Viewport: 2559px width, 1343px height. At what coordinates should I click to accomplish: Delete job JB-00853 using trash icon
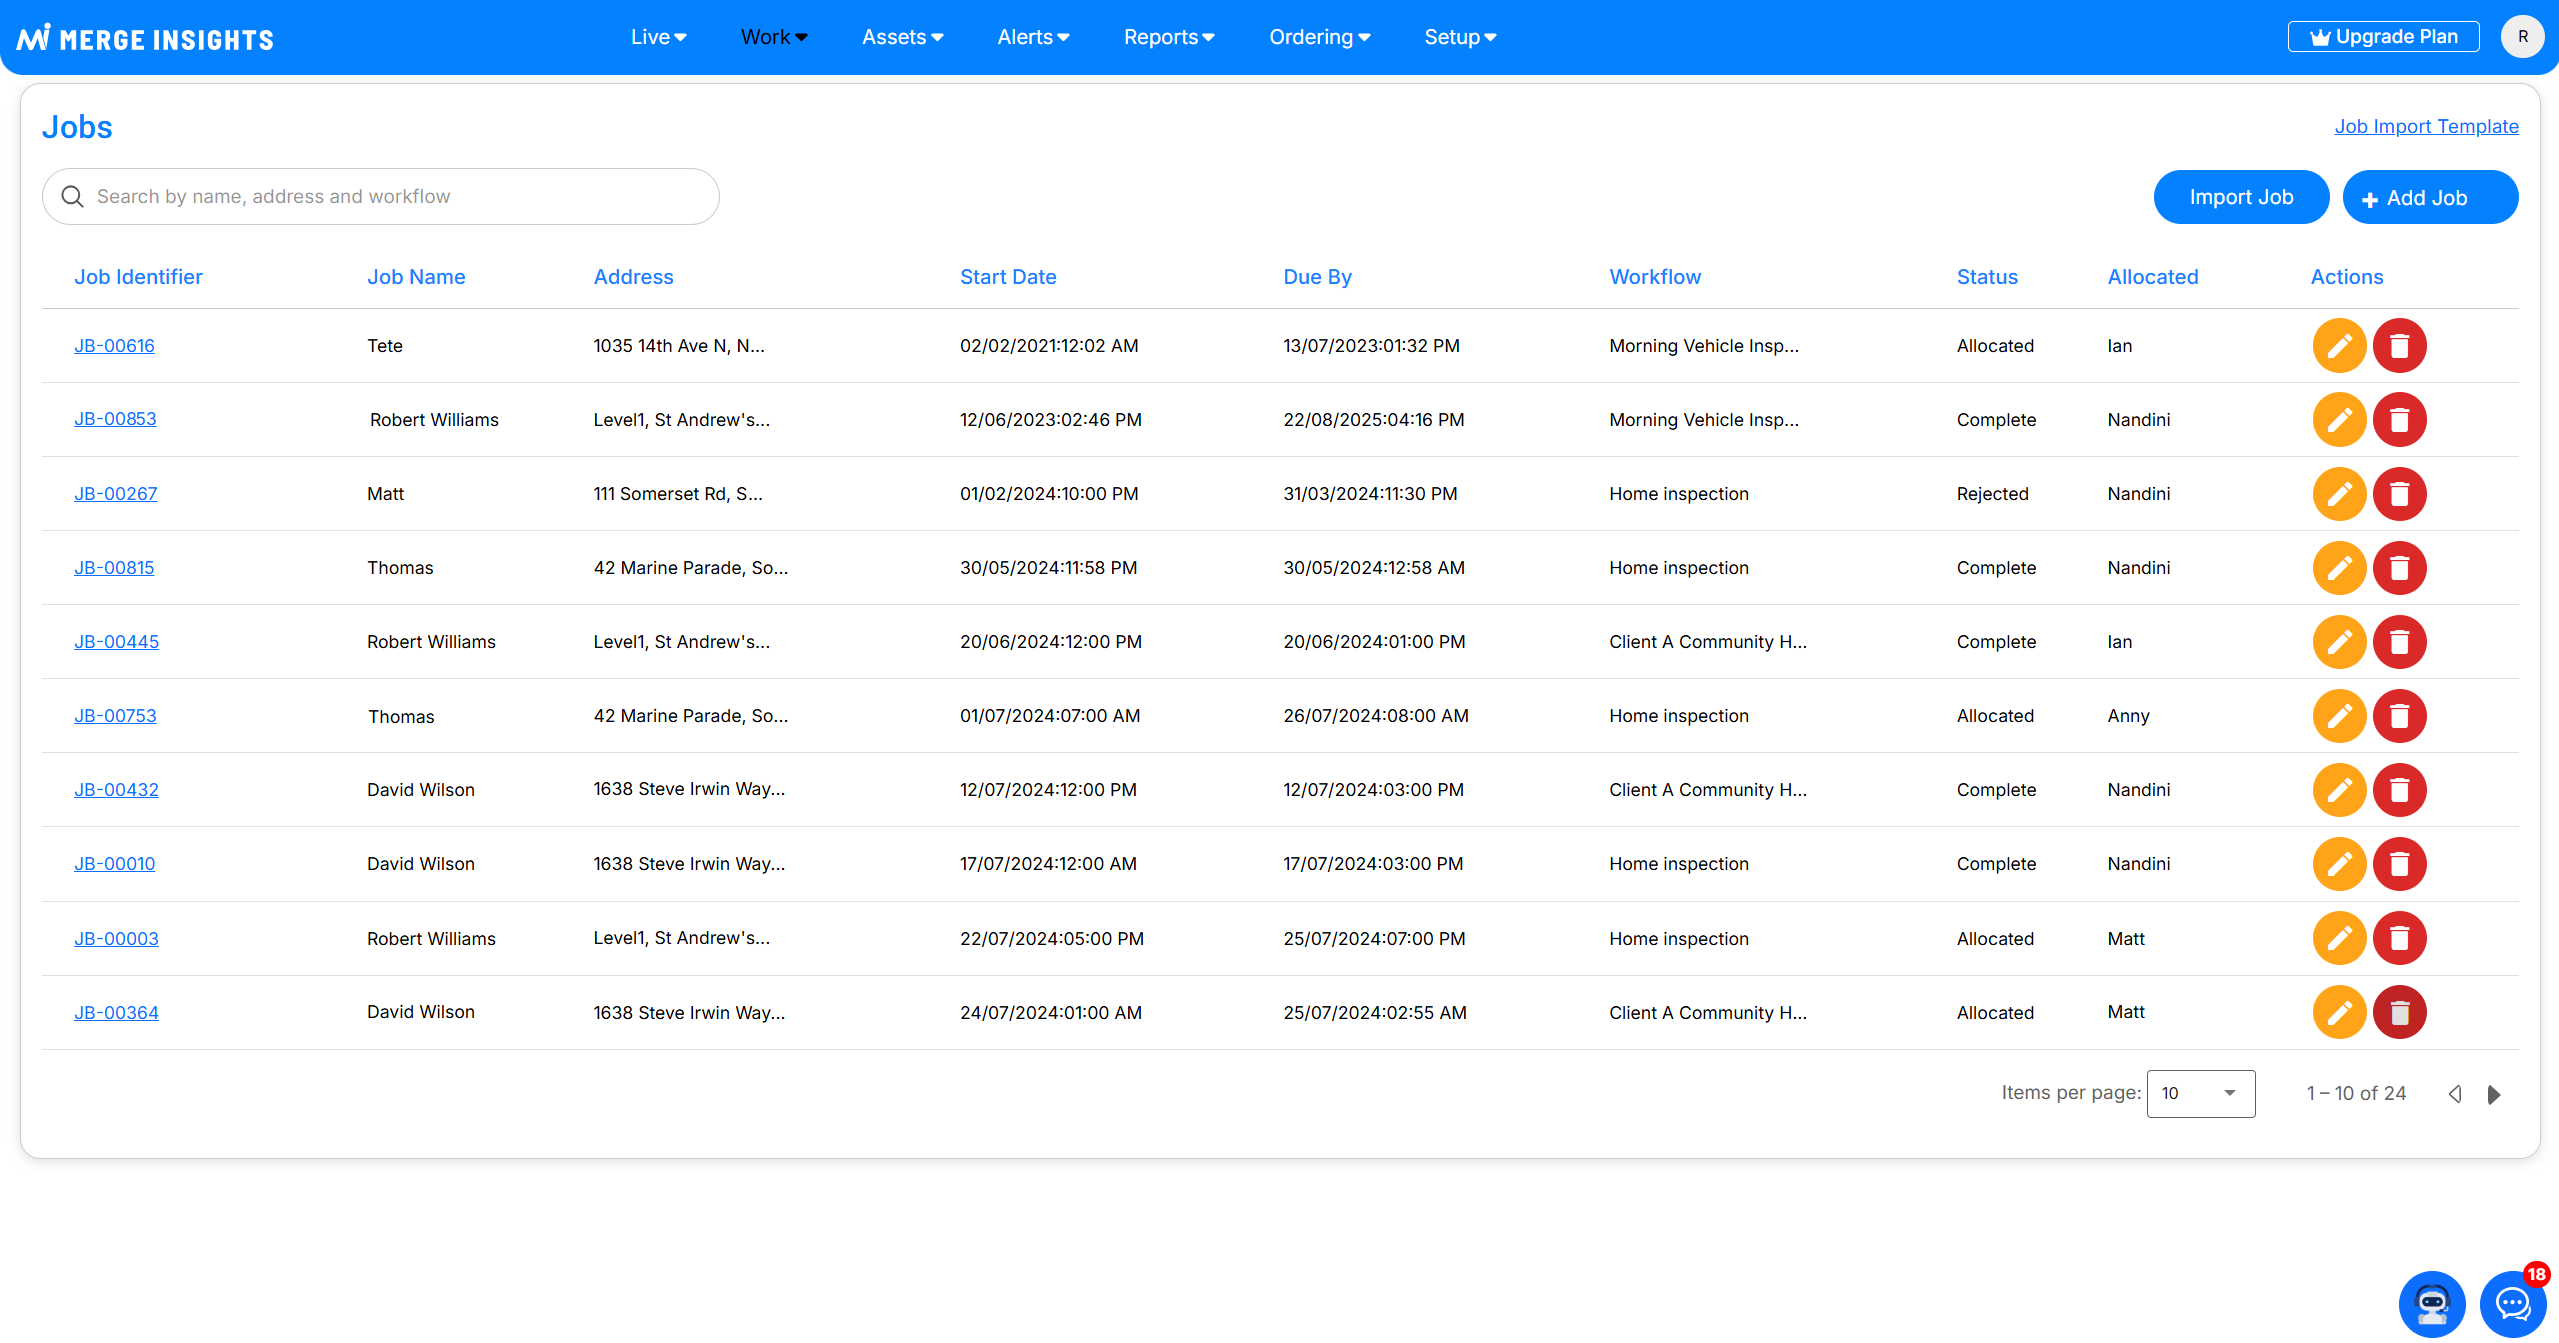(x=2399, y=420)
